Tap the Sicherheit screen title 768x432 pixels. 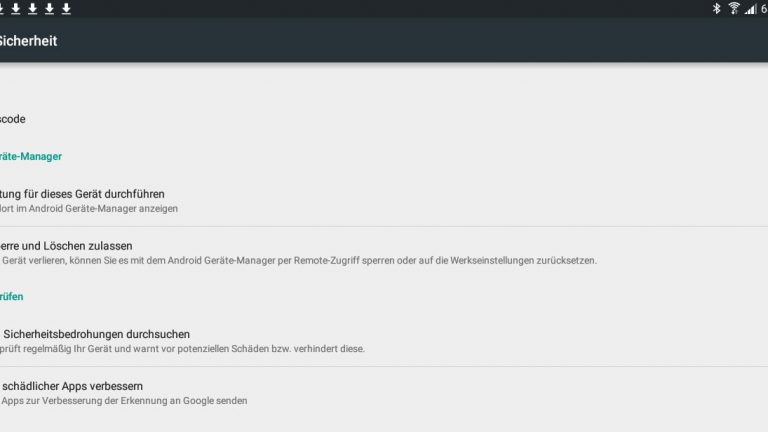(x=28, y=41)
